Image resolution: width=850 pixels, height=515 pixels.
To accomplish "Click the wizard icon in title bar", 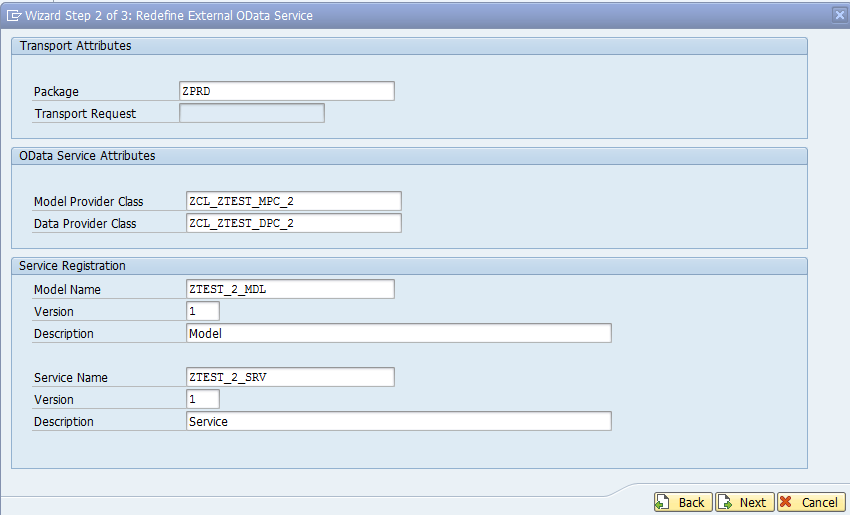I will 14,15.
